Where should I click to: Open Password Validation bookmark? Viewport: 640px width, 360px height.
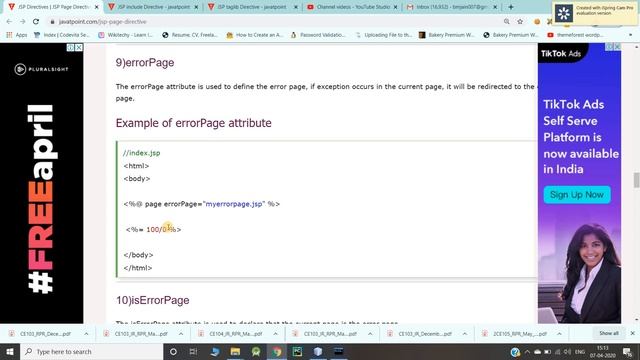[318, 35]
